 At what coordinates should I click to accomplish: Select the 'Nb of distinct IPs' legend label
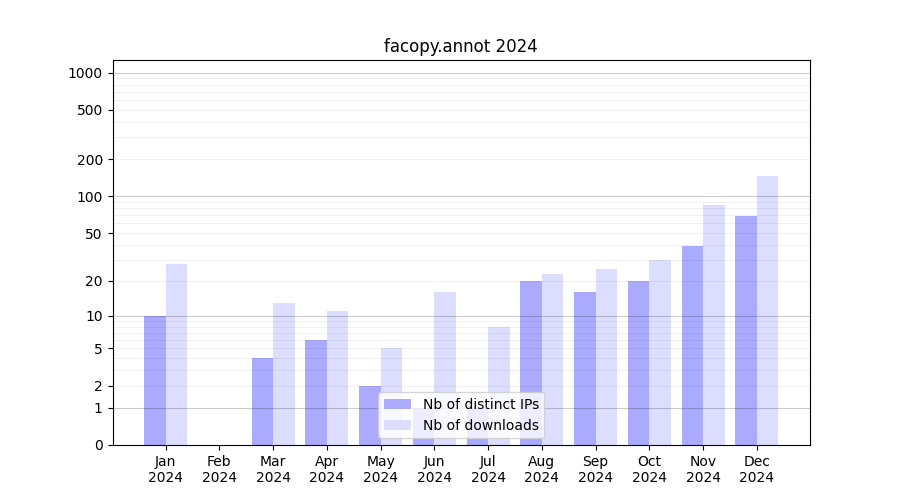tap(480, 404)
